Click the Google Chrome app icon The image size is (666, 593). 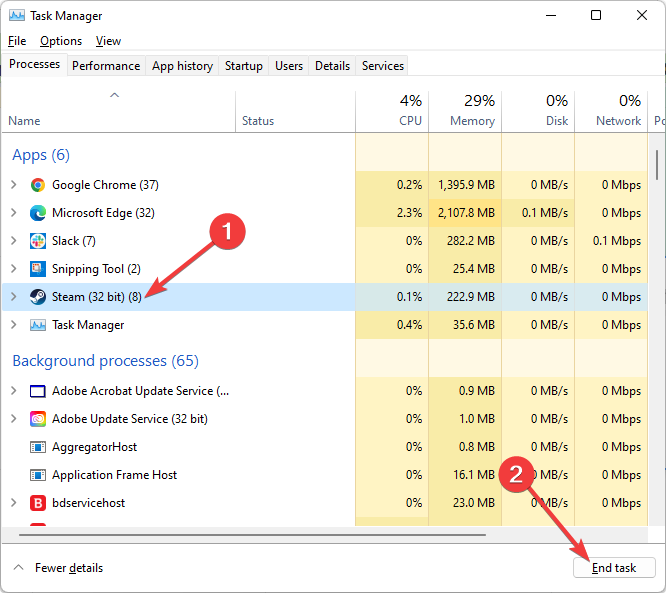38,185
